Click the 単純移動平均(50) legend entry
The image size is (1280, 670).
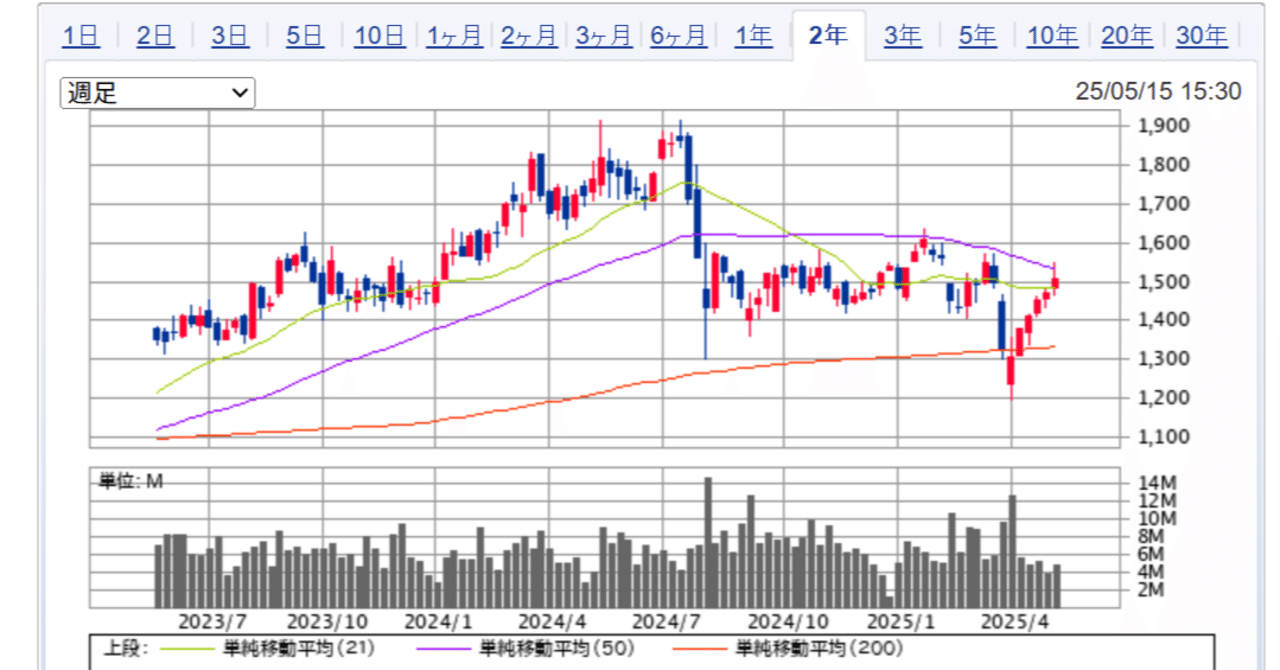[558, 649]
